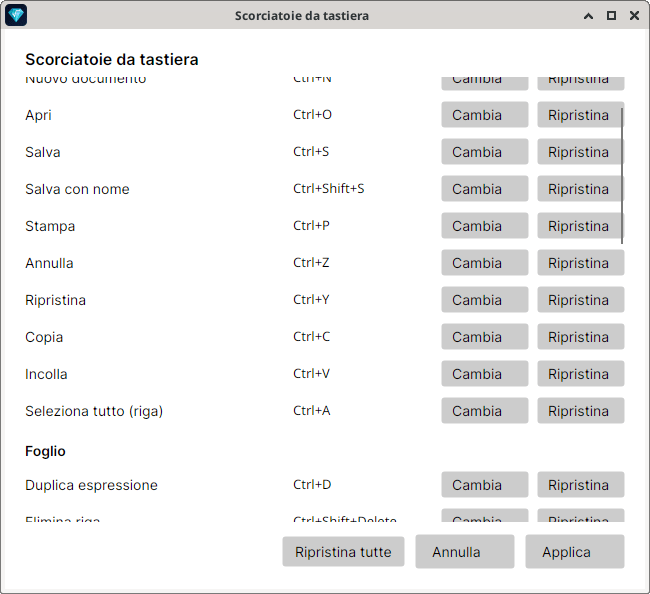This screenshot has height=594, width=650.
Task: Click the Foglio section heading
Action: click(45, 451)
